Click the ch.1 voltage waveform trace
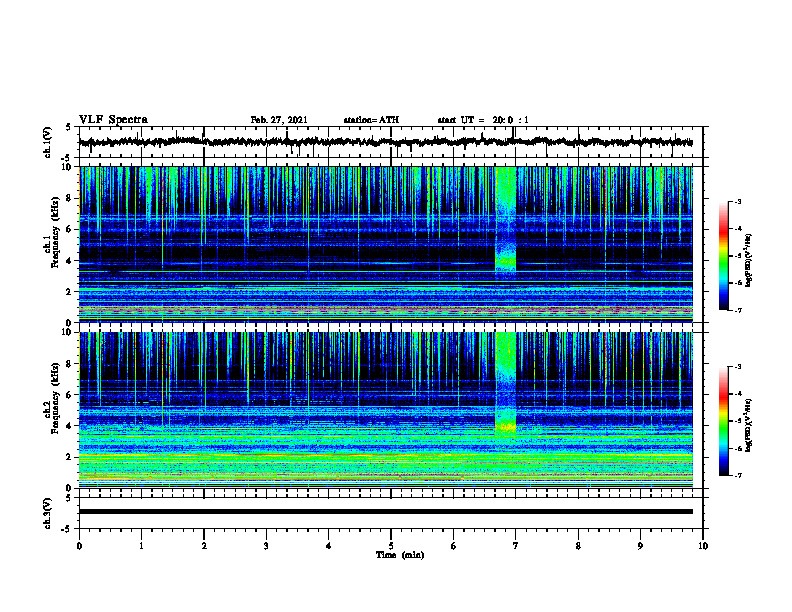 [x=385, y=142]
